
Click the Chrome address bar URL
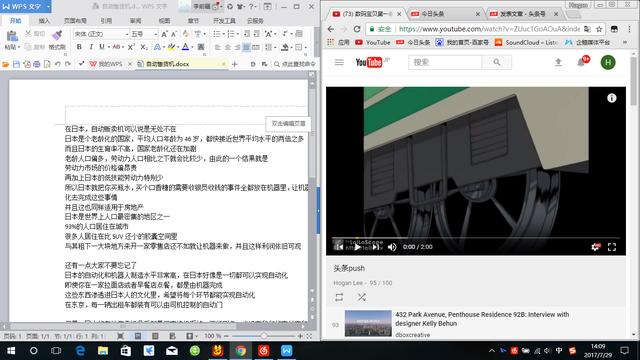[x=489, y=29]
